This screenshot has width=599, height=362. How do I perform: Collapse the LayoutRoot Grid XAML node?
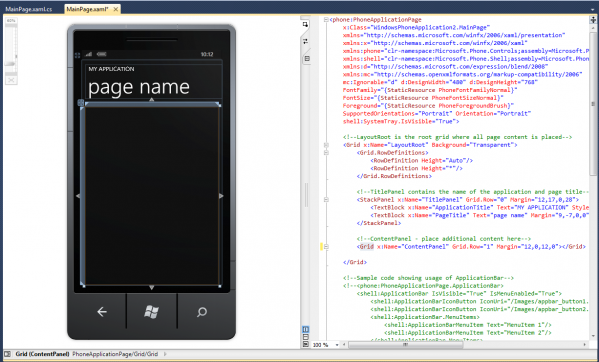pyautogui.click(x=326, y=145)
